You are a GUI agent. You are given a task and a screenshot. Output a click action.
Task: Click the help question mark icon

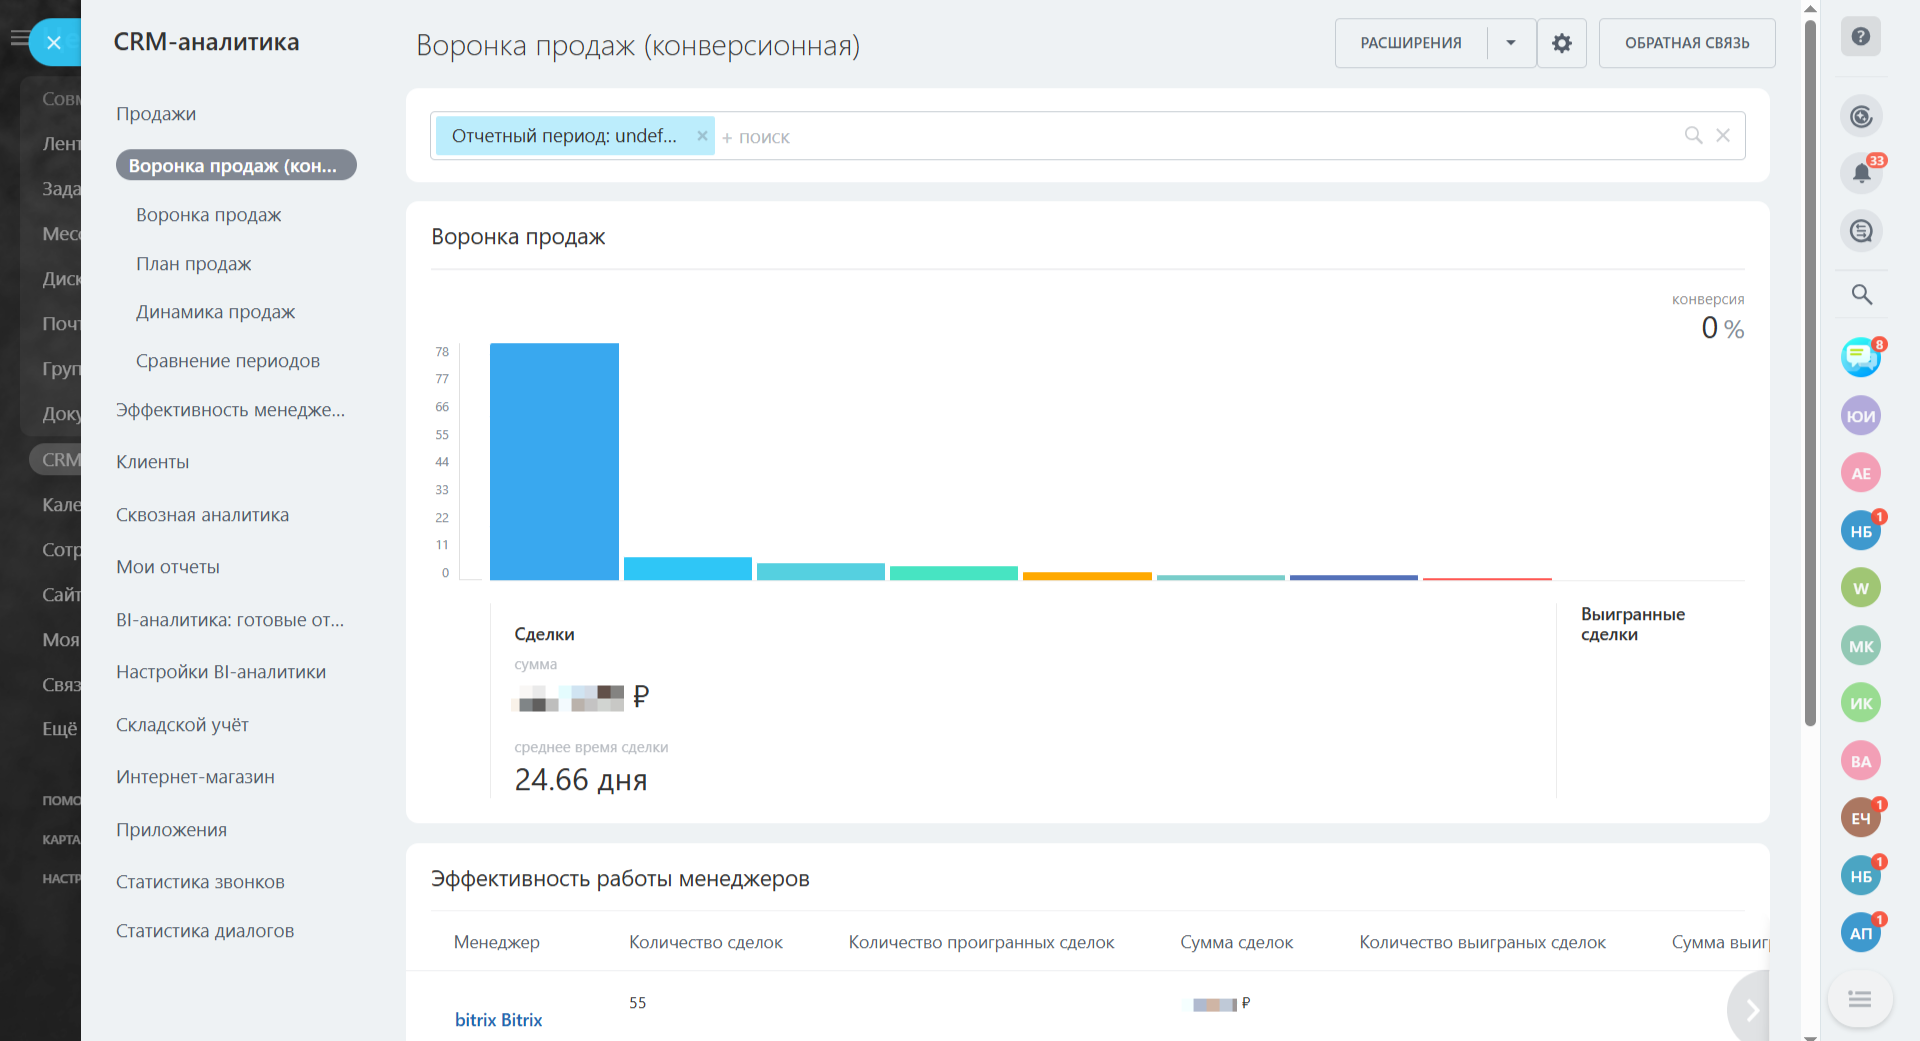coord(1860,37)
